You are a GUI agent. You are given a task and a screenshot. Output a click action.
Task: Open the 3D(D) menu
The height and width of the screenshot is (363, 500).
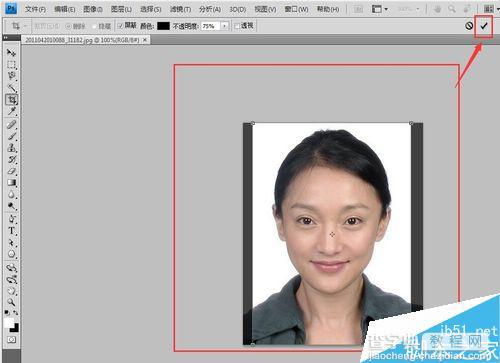click(x=238, y=9)
